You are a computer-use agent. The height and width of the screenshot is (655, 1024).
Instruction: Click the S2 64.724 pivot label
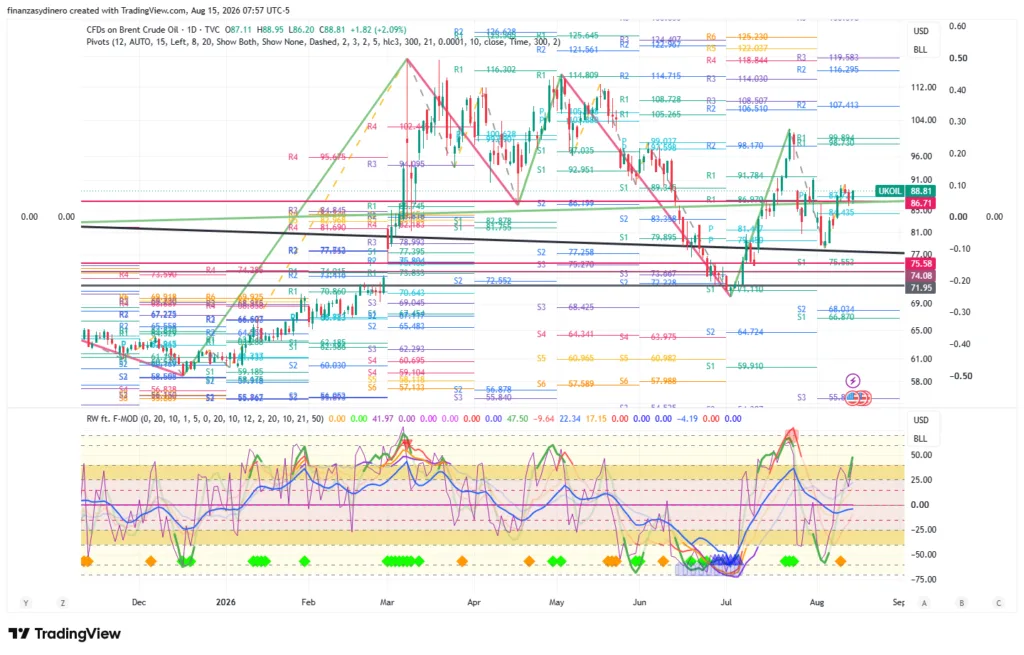coord(737,332)
